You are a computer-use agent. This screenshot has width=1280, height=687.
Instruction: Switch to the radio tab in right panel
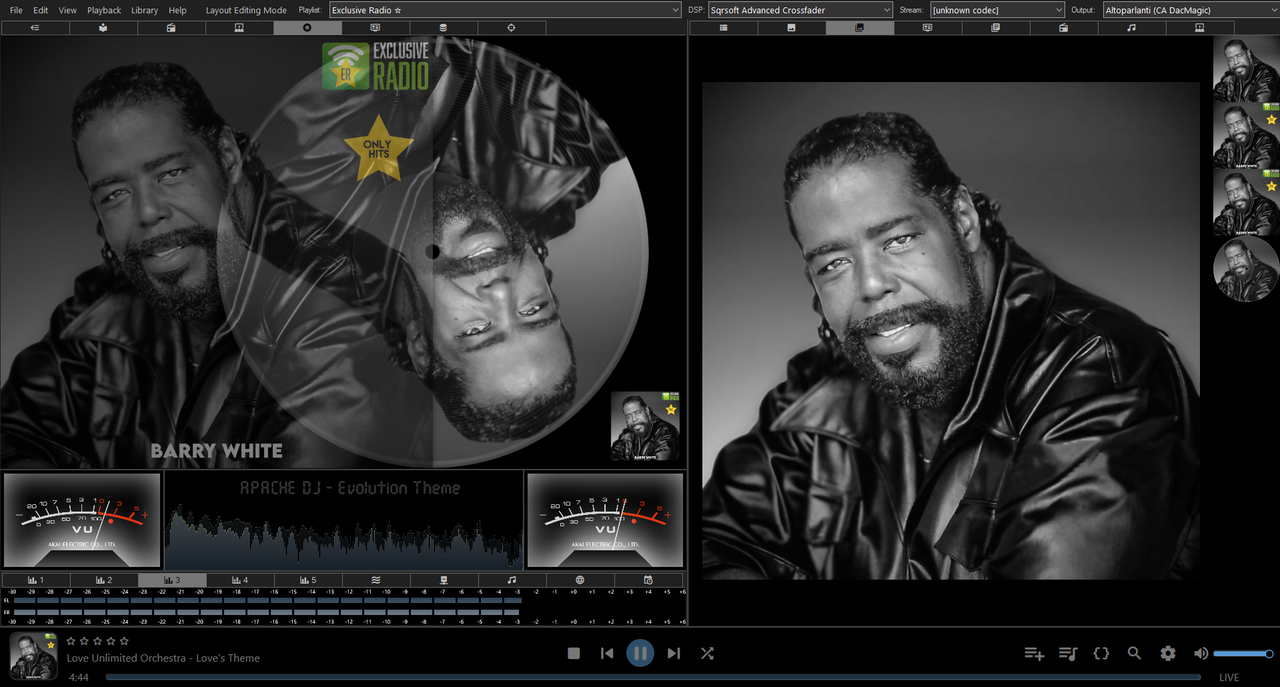[1064, 28]
